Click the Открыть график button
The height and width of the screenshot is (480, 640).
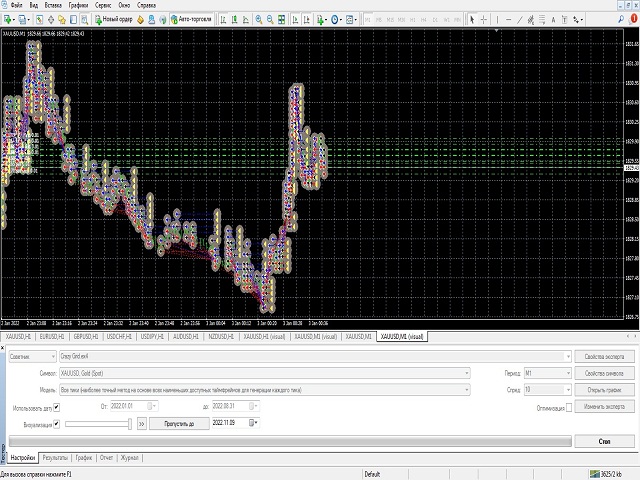point(604,390)
